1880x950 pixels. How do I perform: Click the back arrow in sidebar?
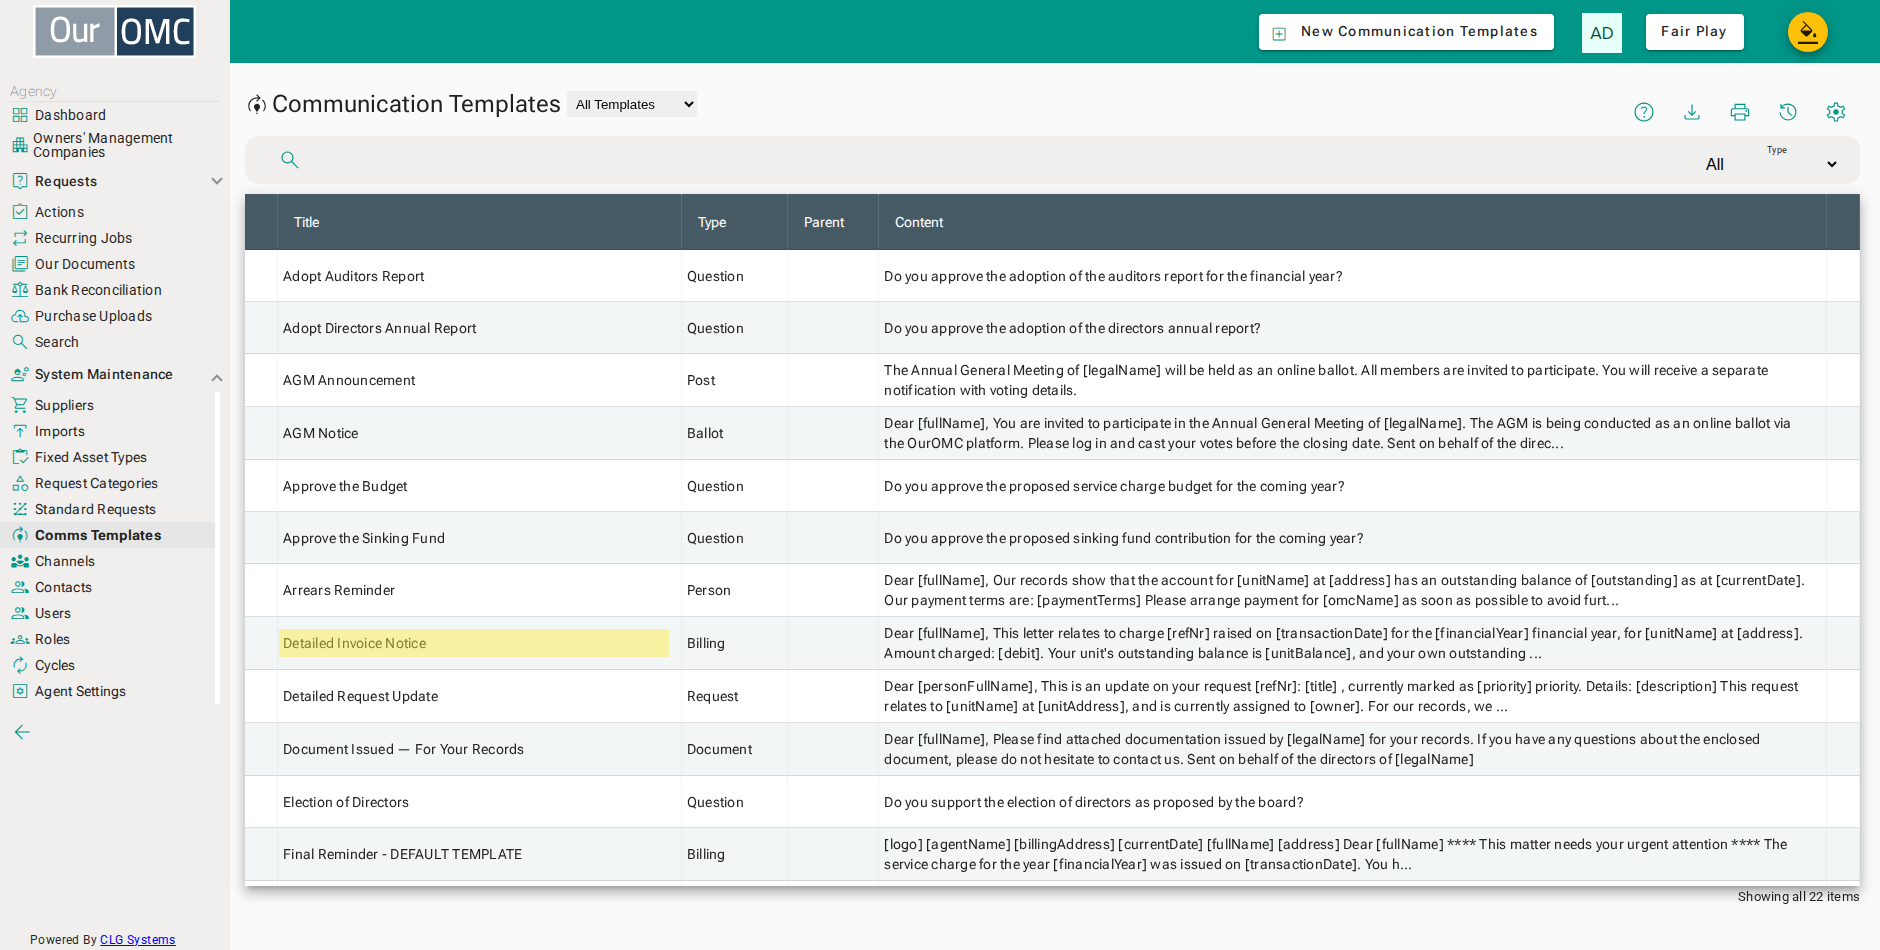coord(22,732)
